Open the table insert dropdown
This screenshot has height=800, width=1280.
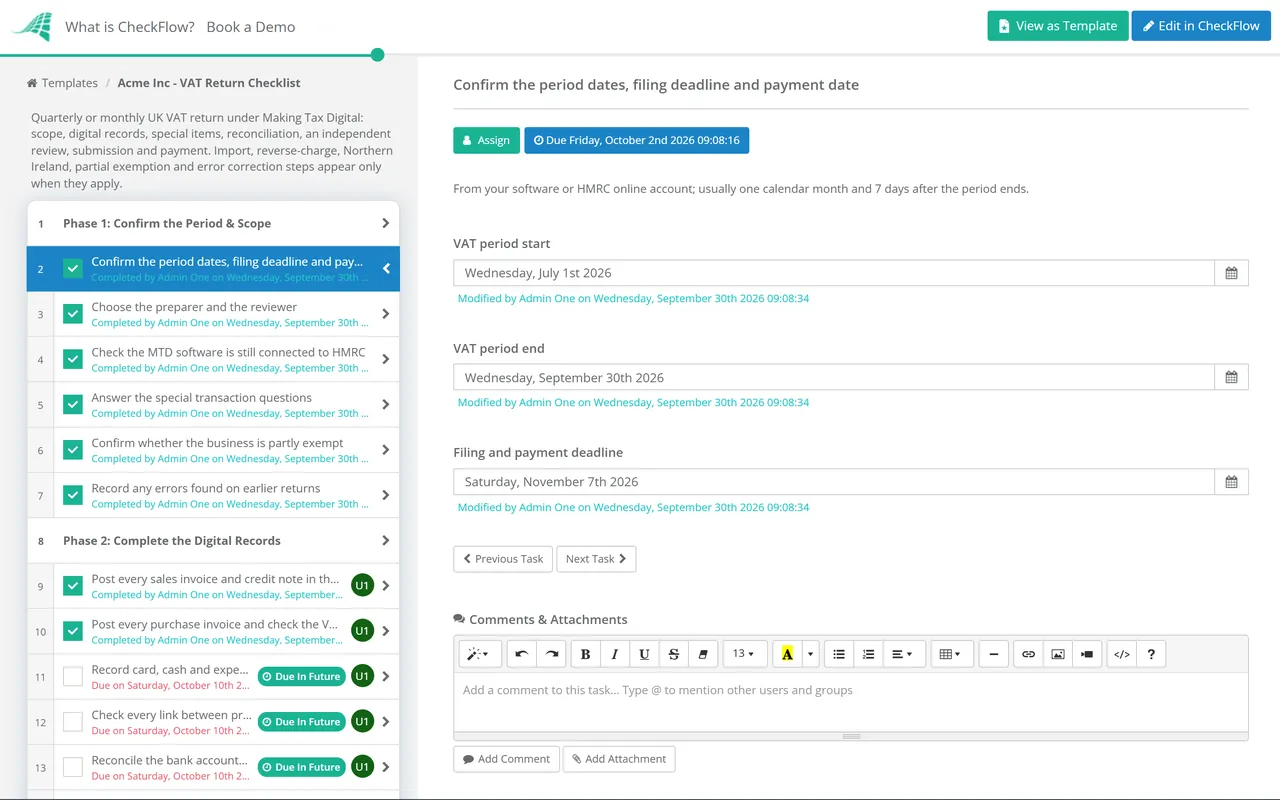[x=951, y=654]
